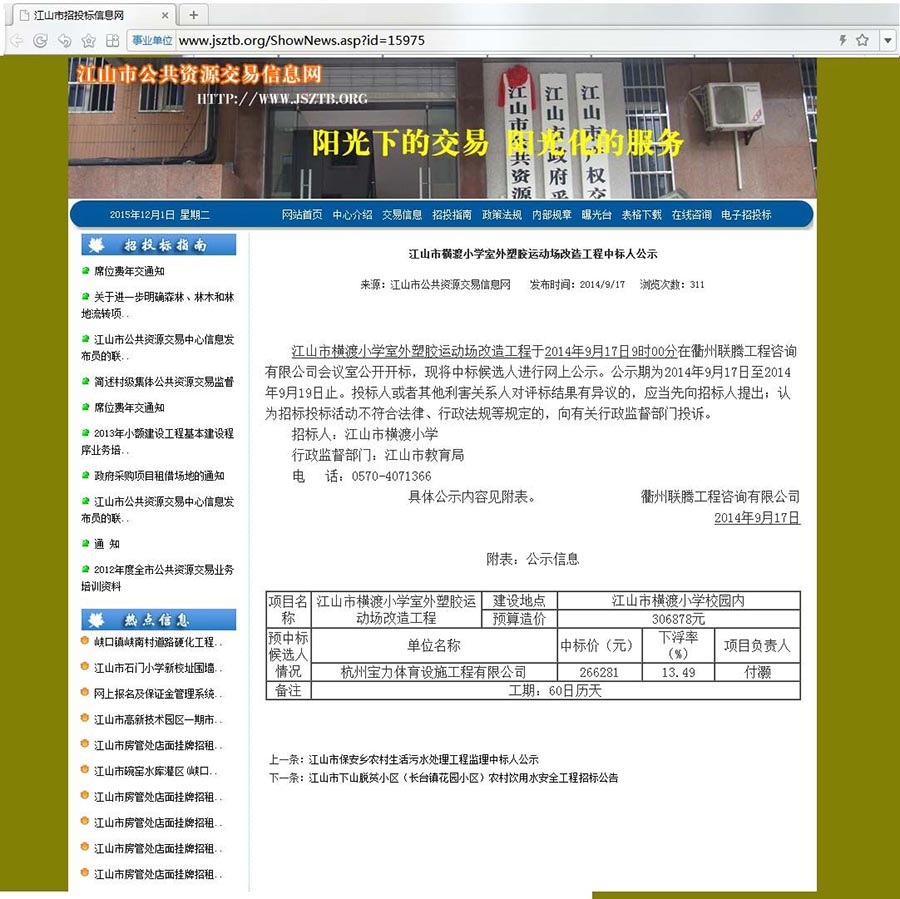This screenshot has width=900, height=899.
Task: Add page to favorites with address bar star
Action: [x=862, y=41]
